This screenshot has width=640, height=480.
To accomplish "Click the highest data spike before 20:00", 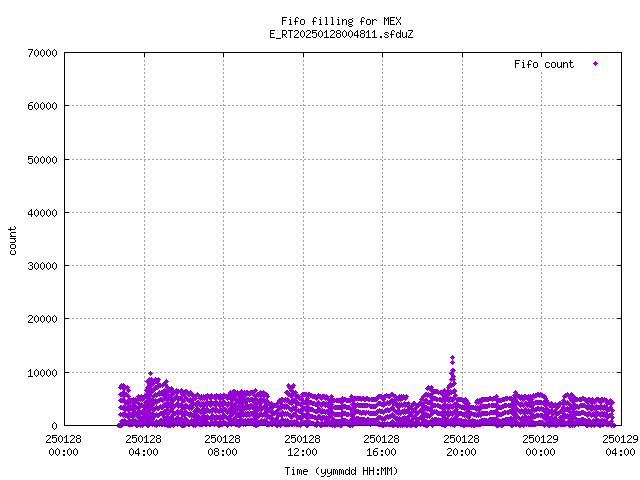I will tap(452, 358).
